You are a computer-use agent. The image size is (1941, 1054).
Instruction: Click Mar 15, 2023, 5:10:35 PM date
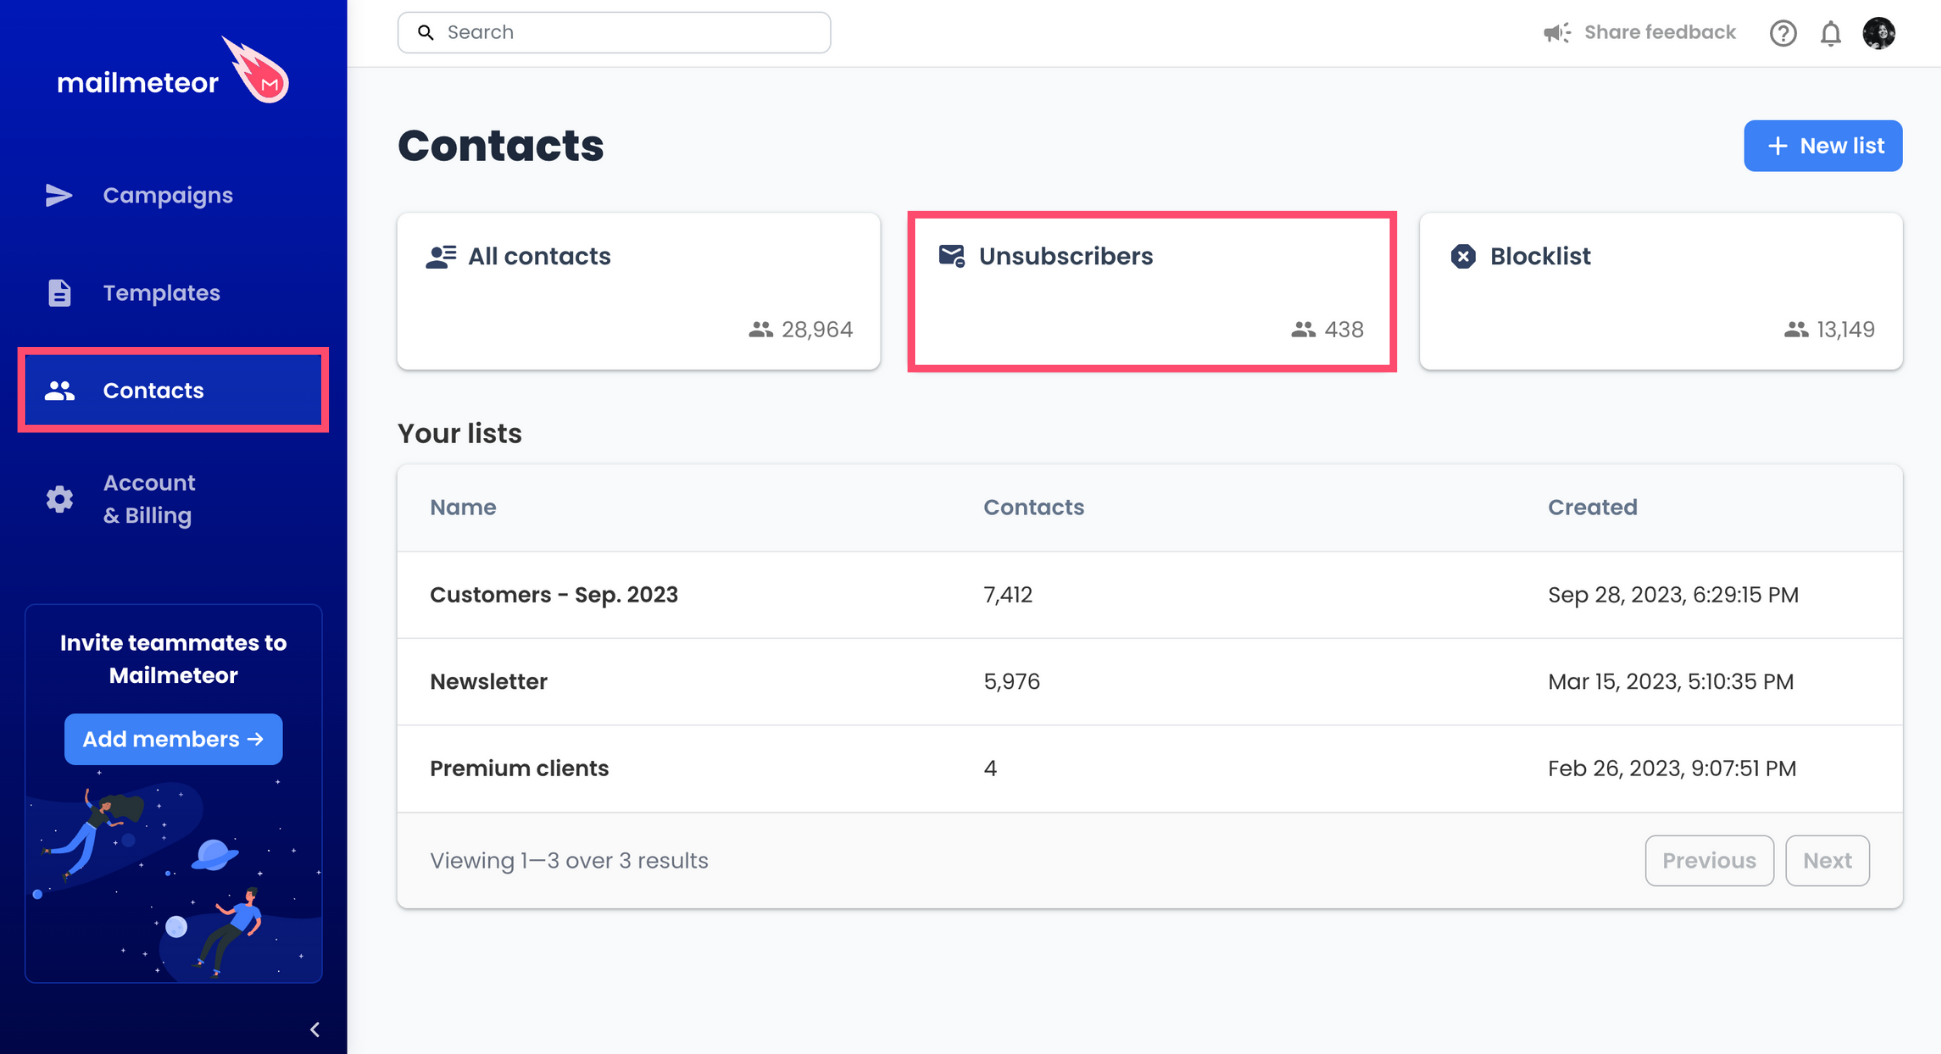pyautogui.click(x=1671, y=681)
